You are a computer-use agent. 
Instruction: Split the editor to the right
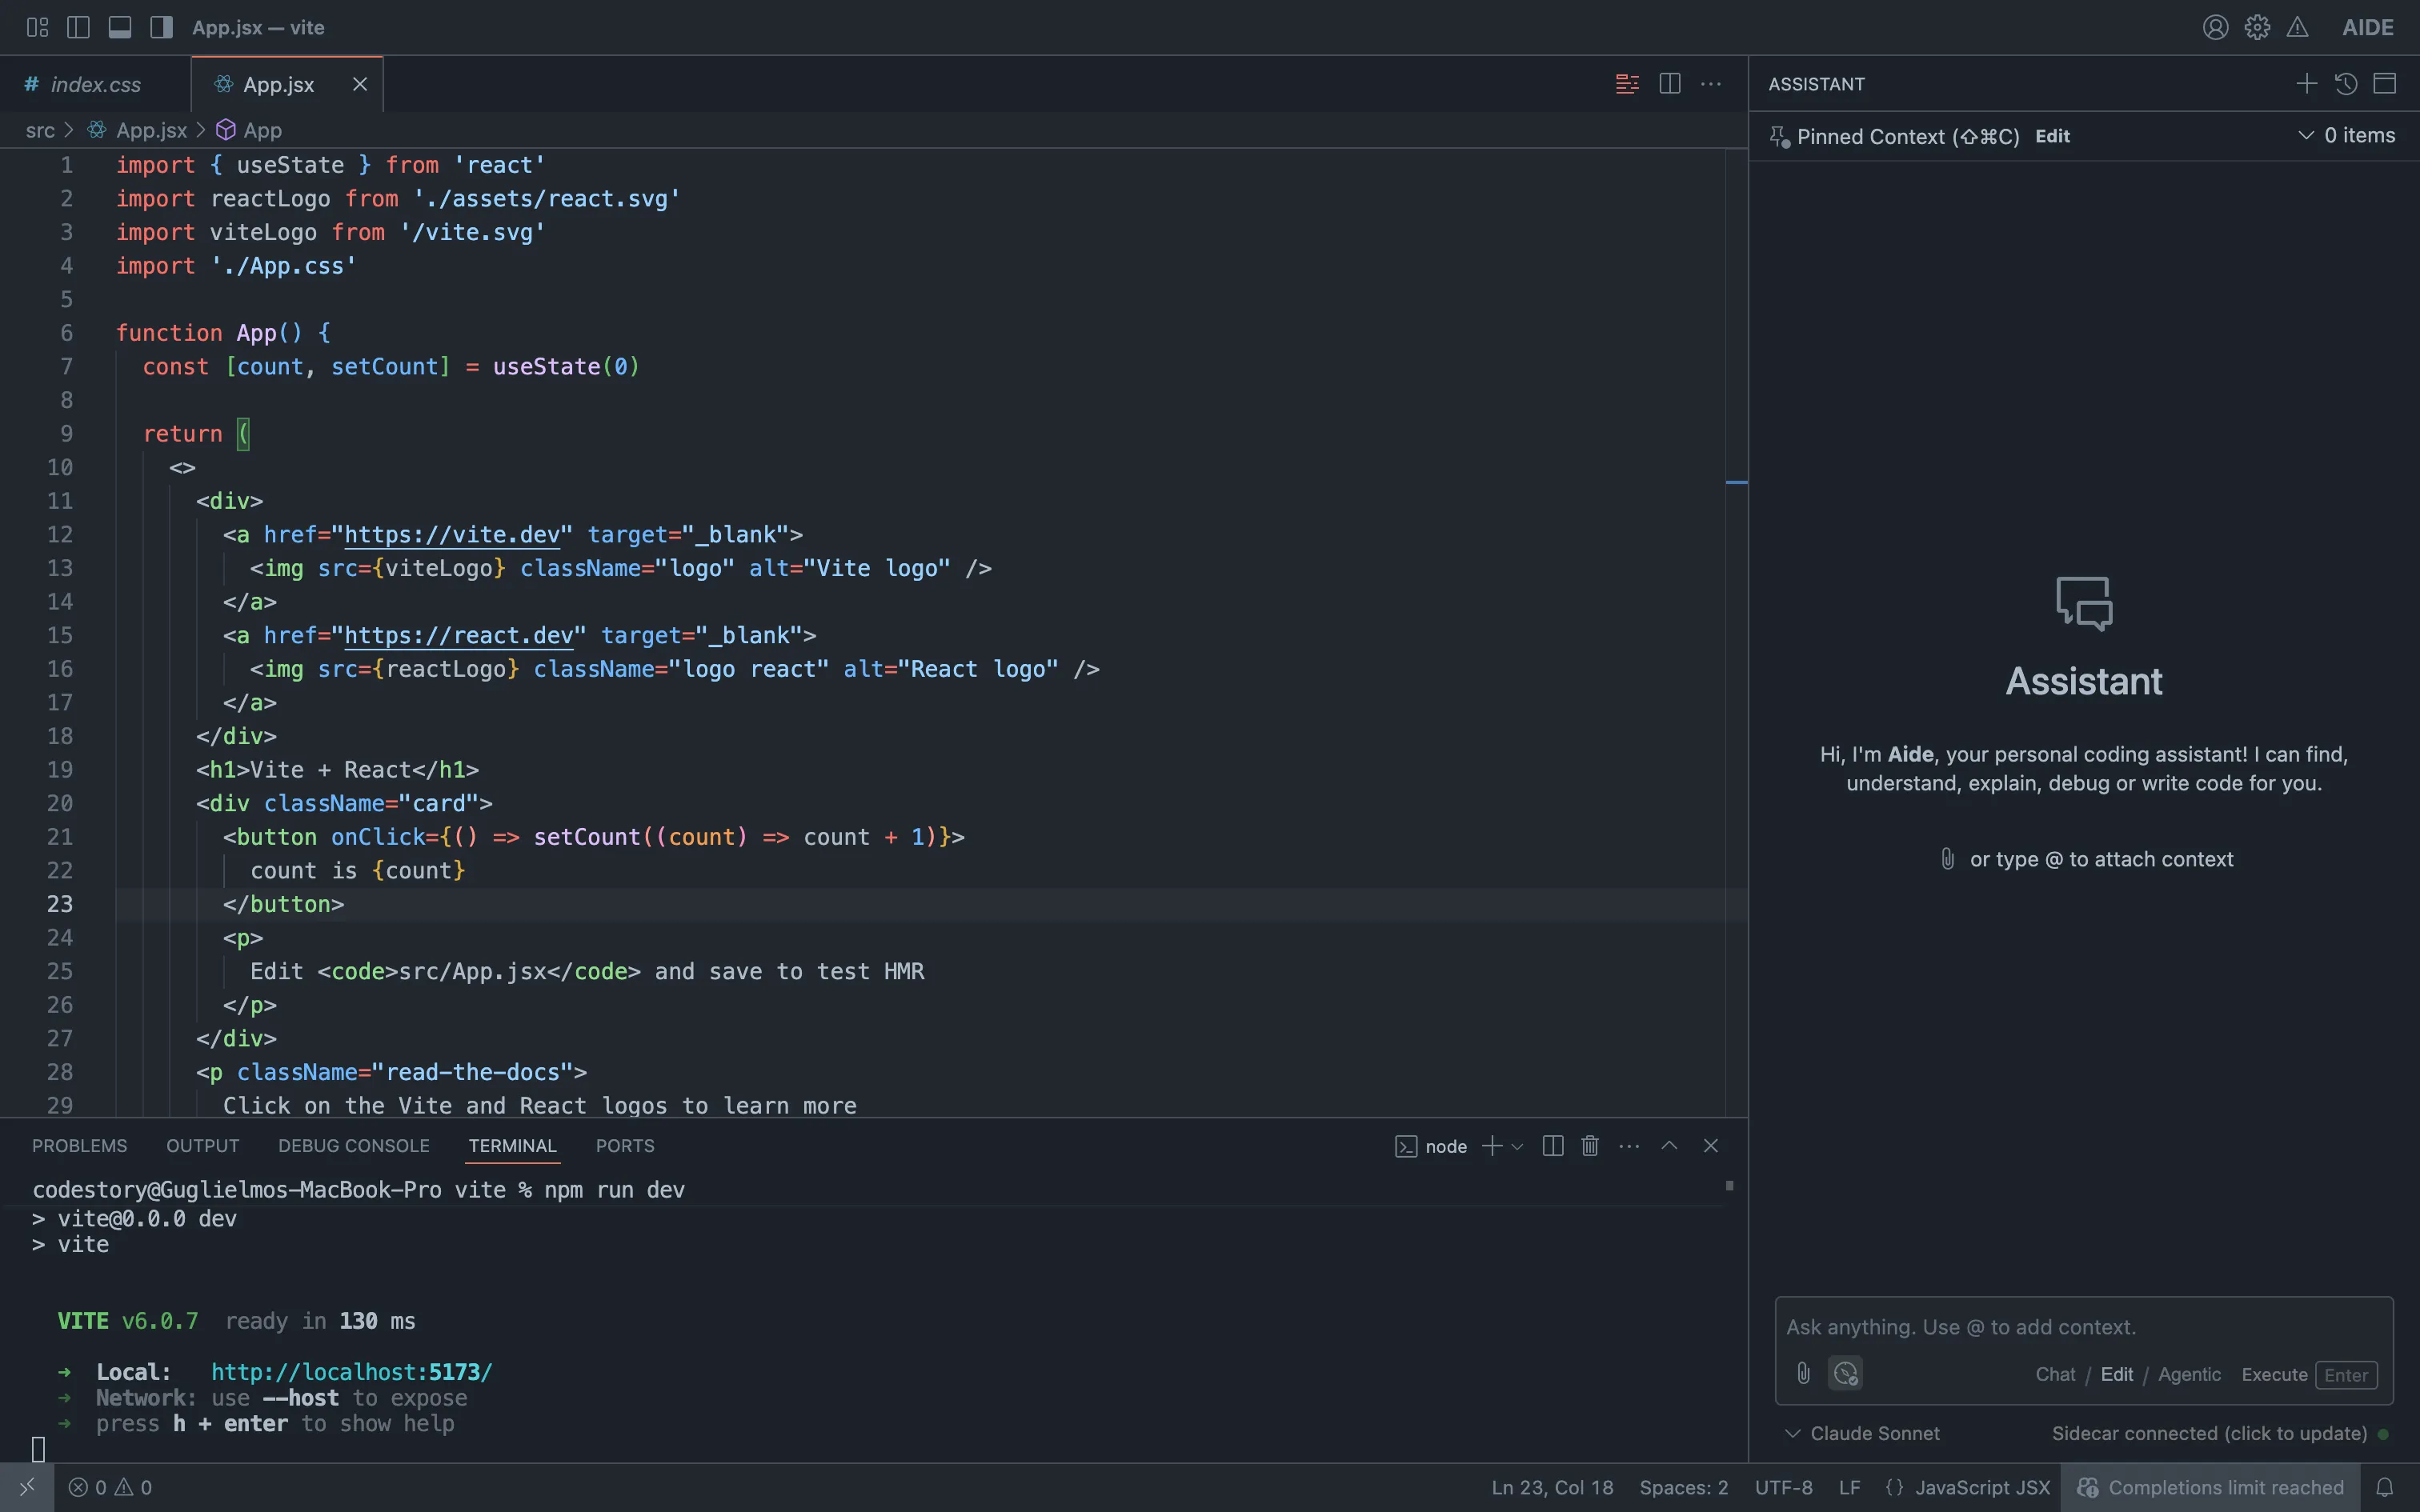pyautogui.click(x=1670, y=84)
